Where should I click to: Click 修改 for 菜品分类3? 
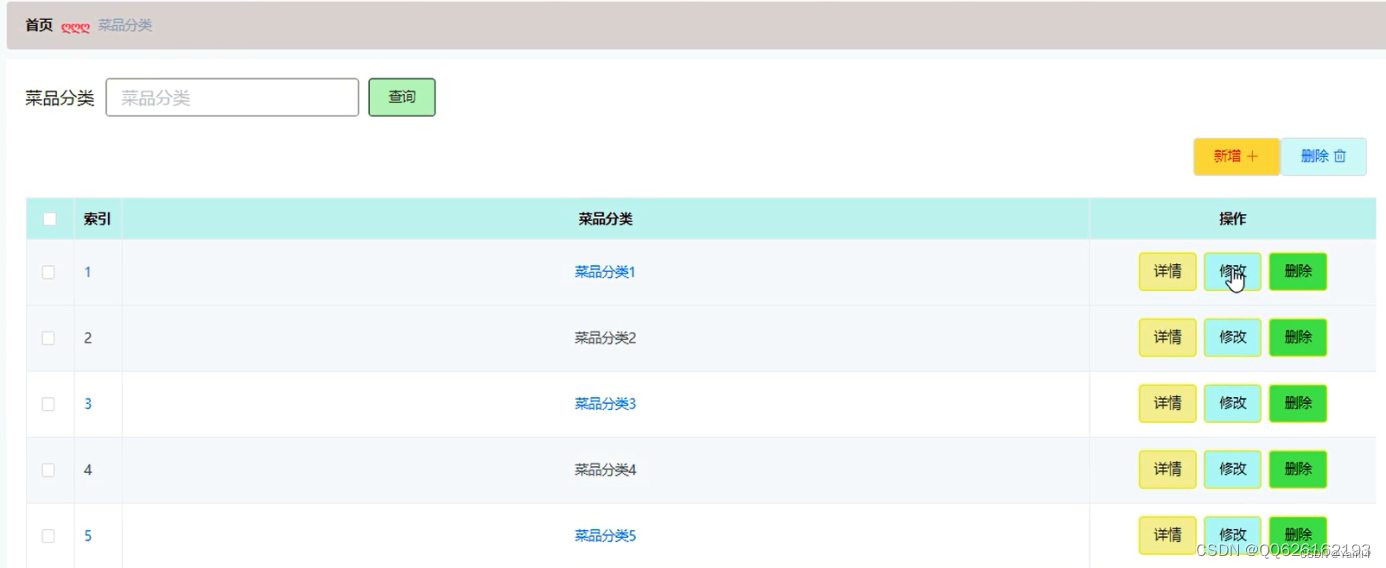tap(1233, 404)
